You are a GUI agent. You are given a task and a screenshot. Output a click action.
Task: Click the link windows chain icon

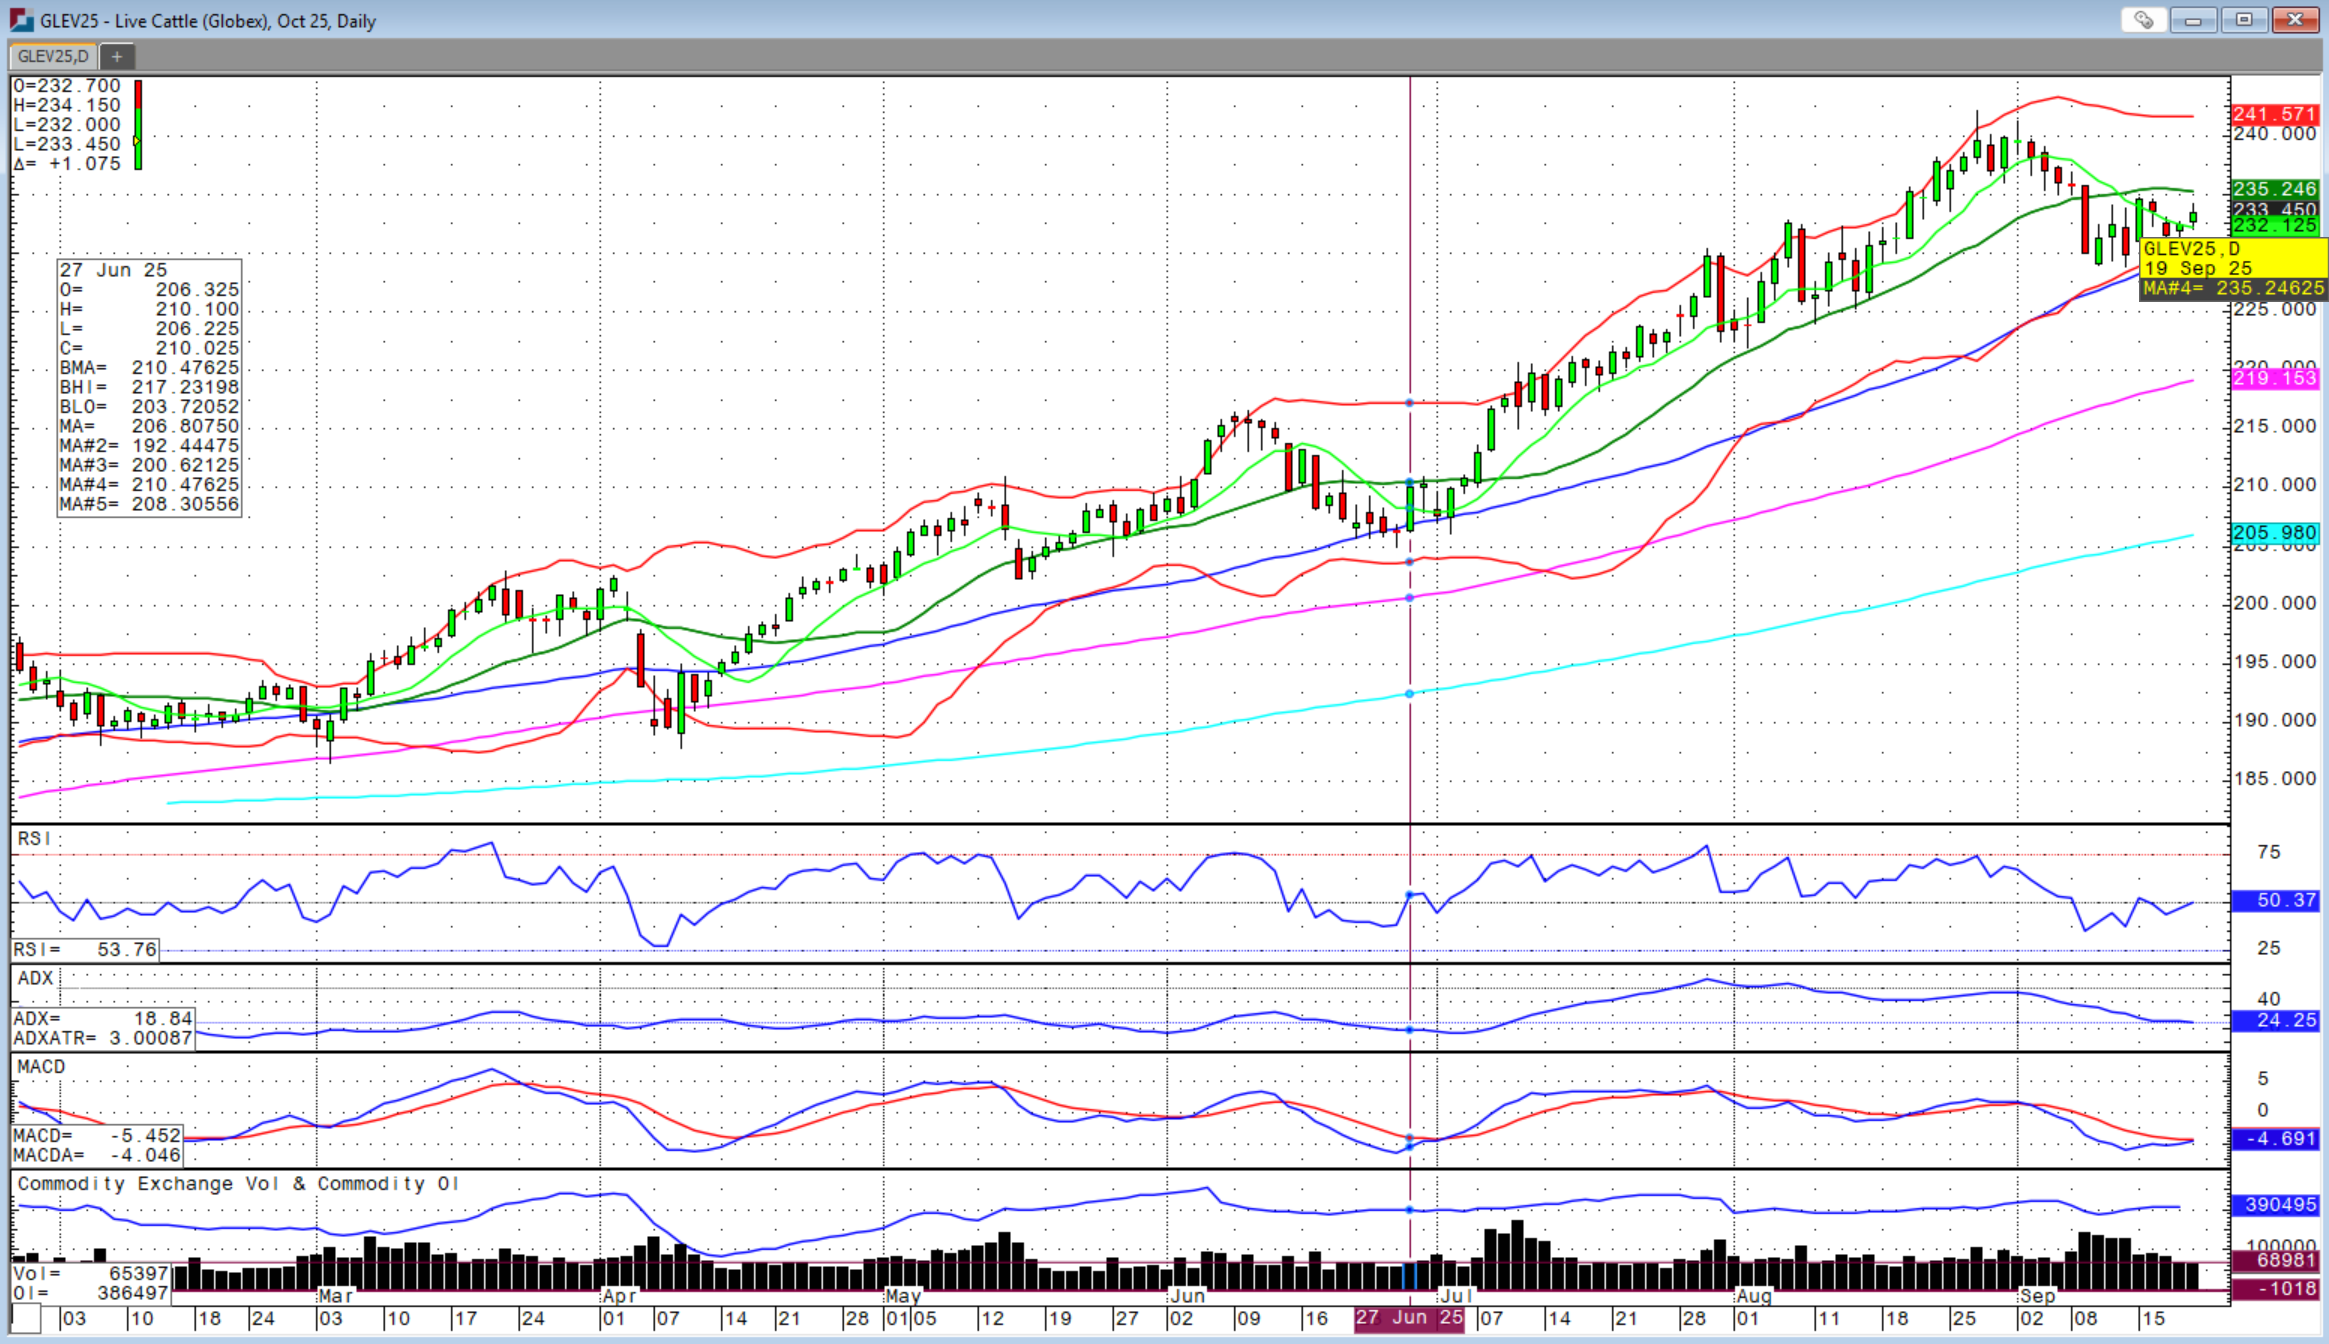[2144, 20]
